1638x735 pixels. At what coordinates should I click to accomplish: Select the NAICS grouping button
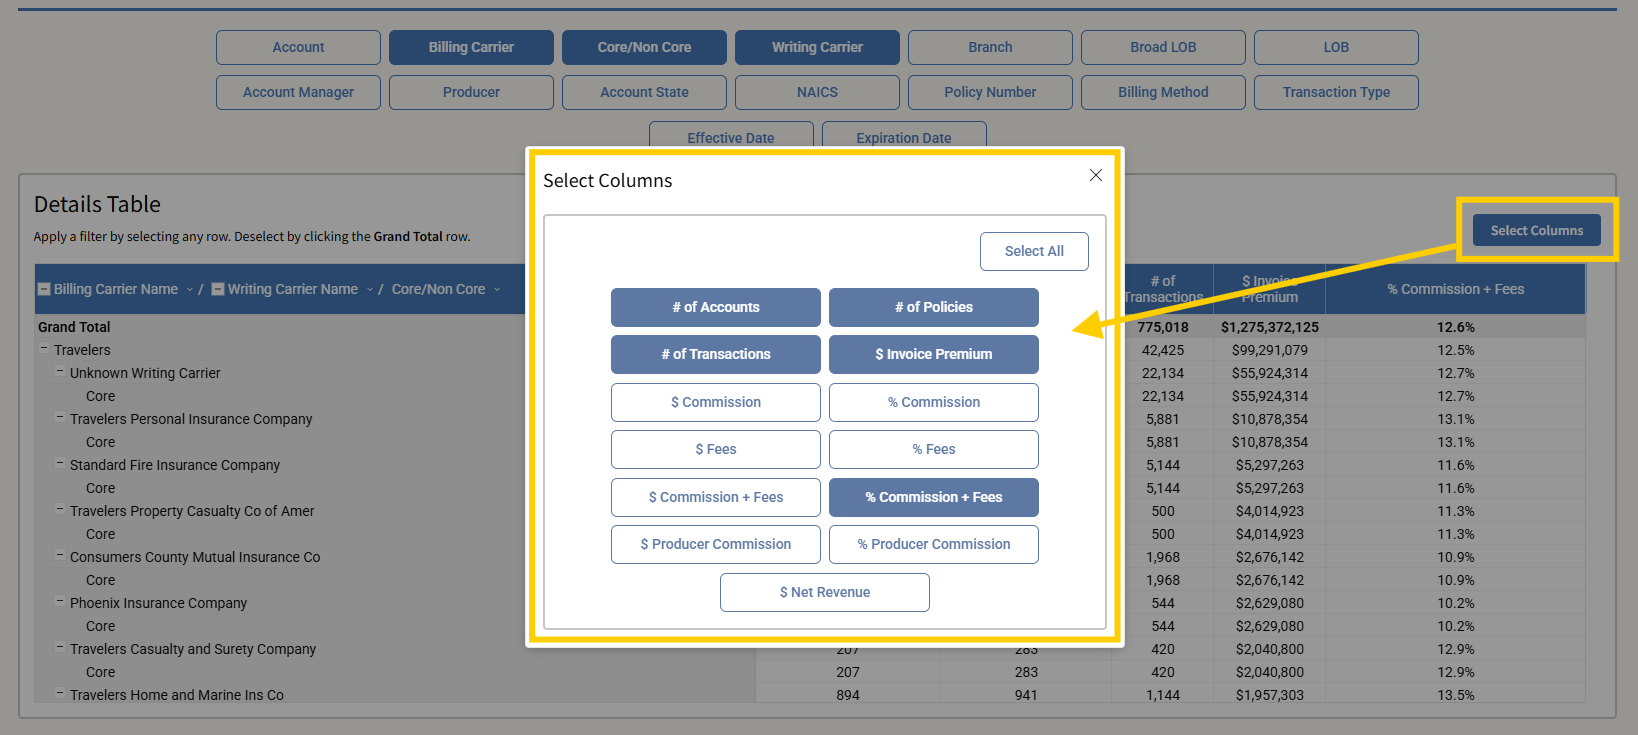click(817, 92)
